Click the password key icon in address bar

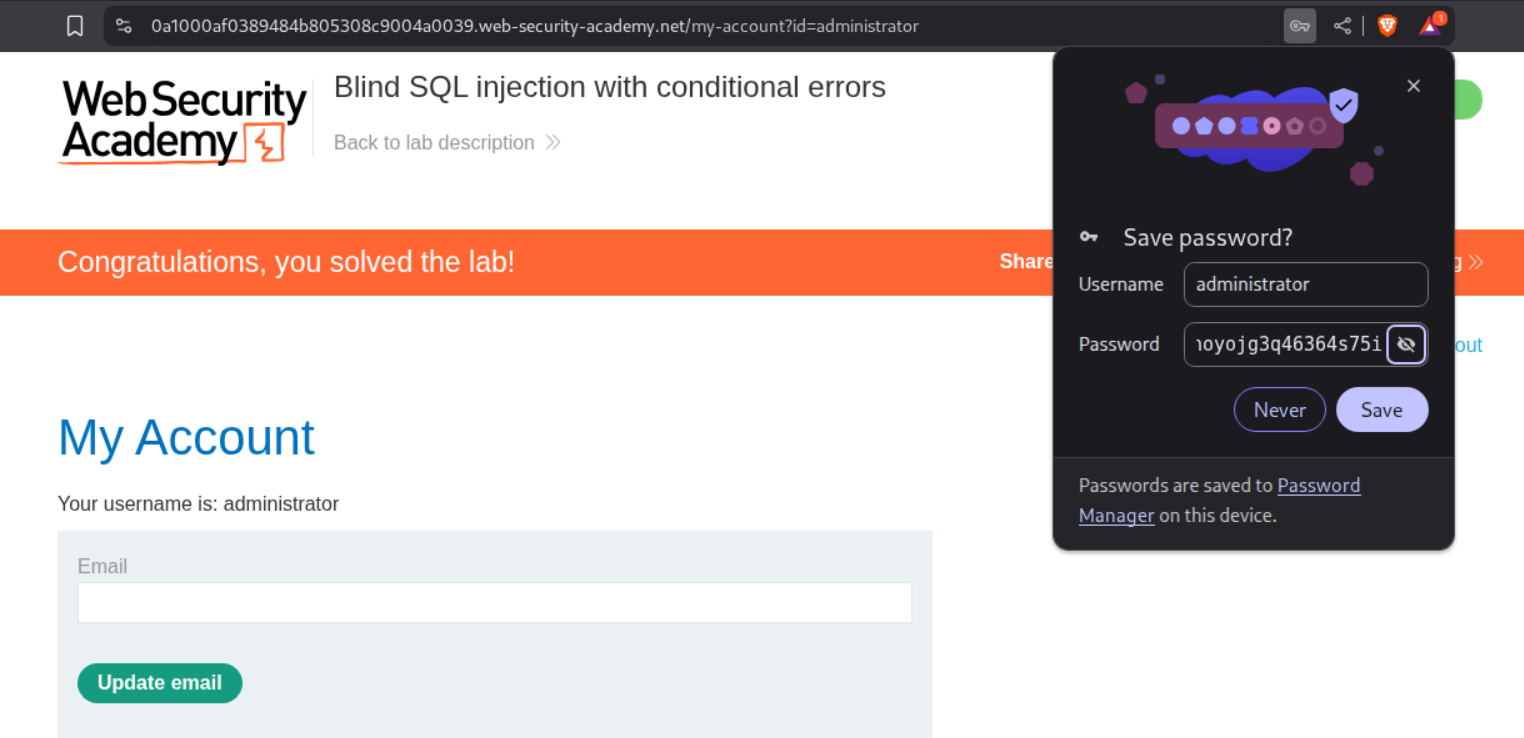click(1300, 26)
